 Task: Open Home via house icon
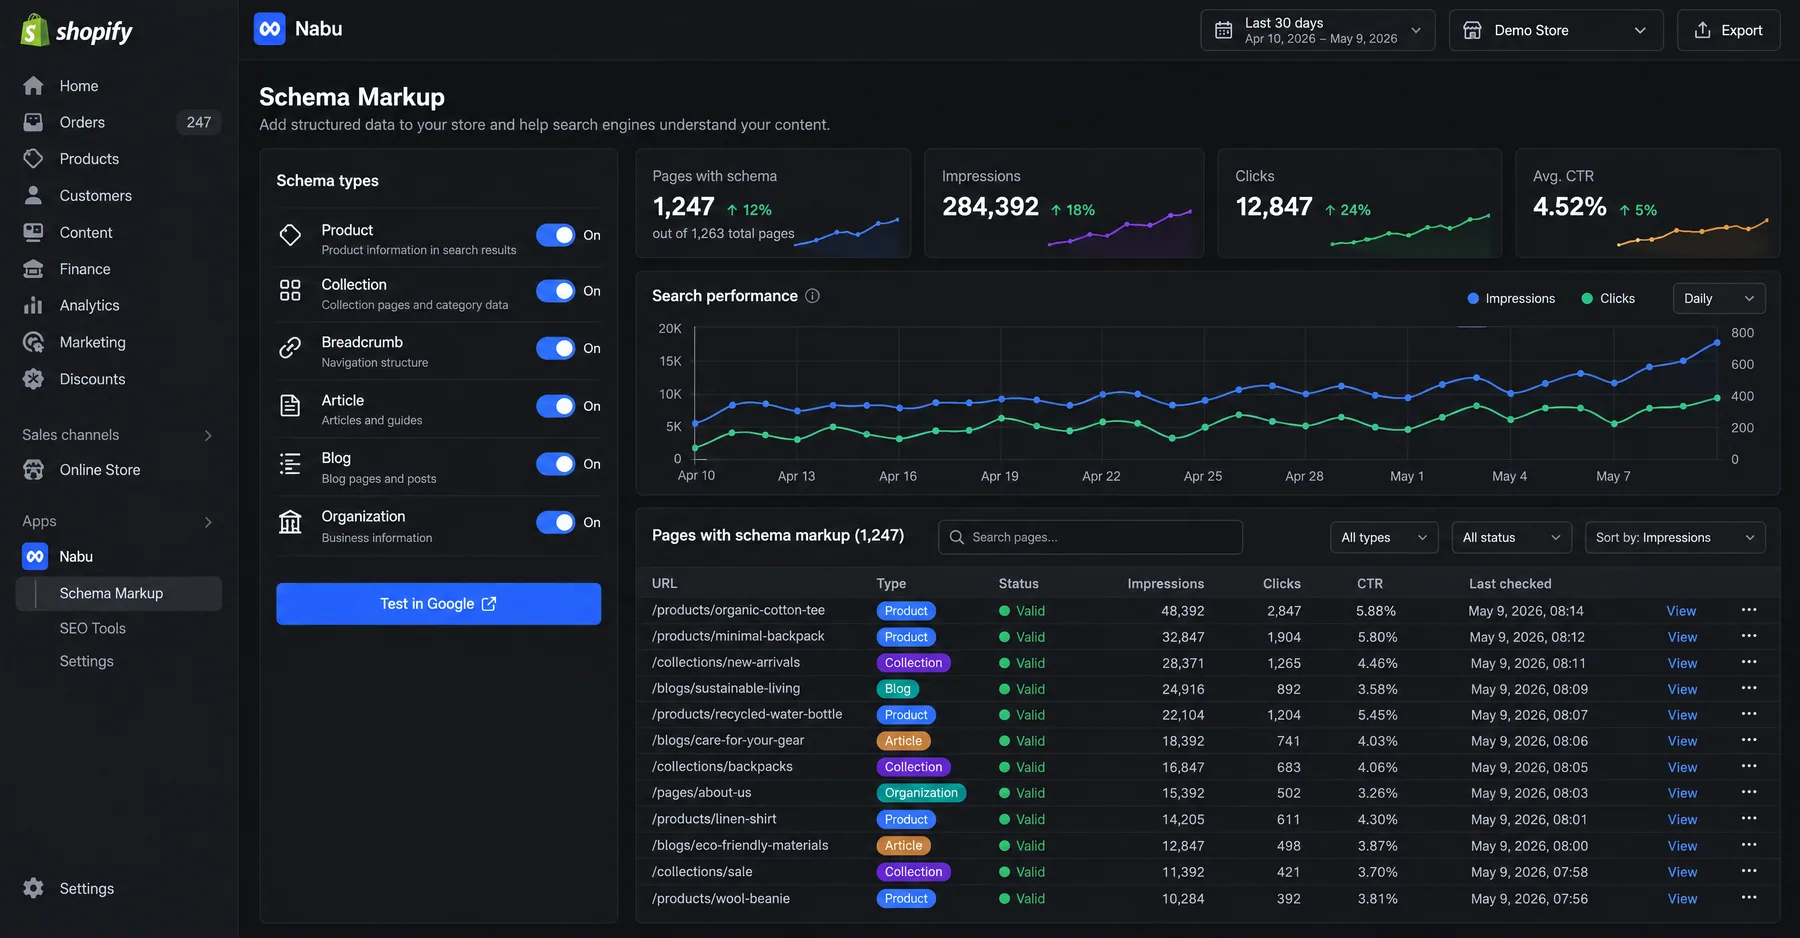[33, 86]
